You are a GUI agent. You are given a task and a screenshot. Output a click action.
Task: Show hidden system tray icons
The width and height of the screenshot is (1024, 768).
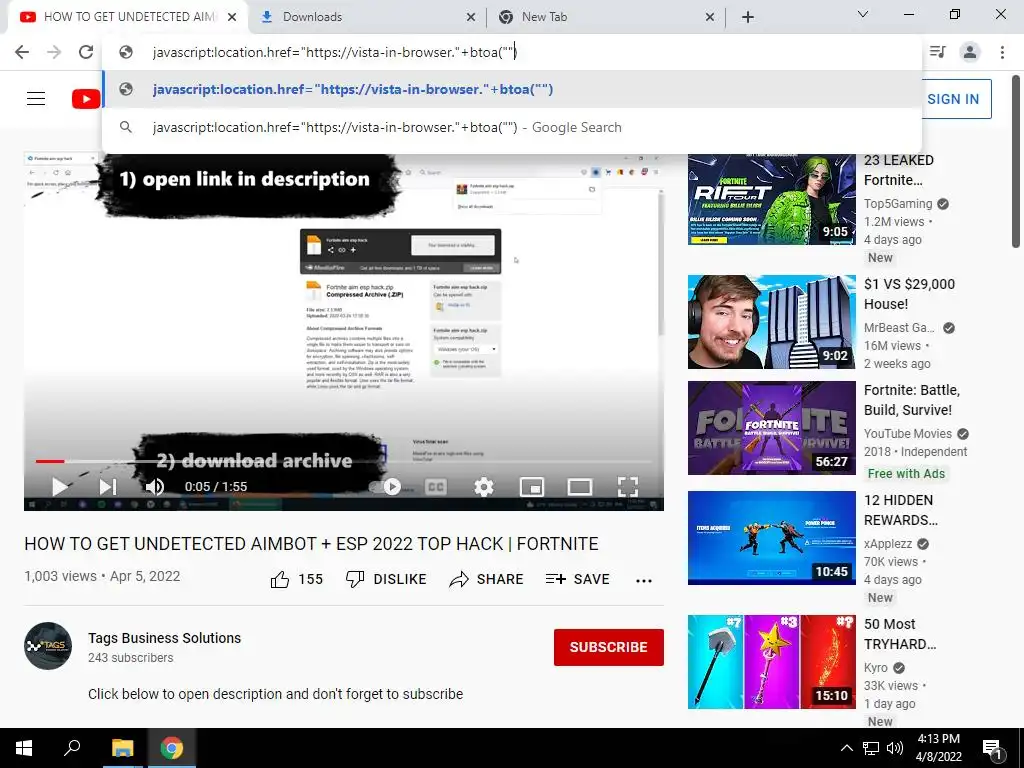846,748
